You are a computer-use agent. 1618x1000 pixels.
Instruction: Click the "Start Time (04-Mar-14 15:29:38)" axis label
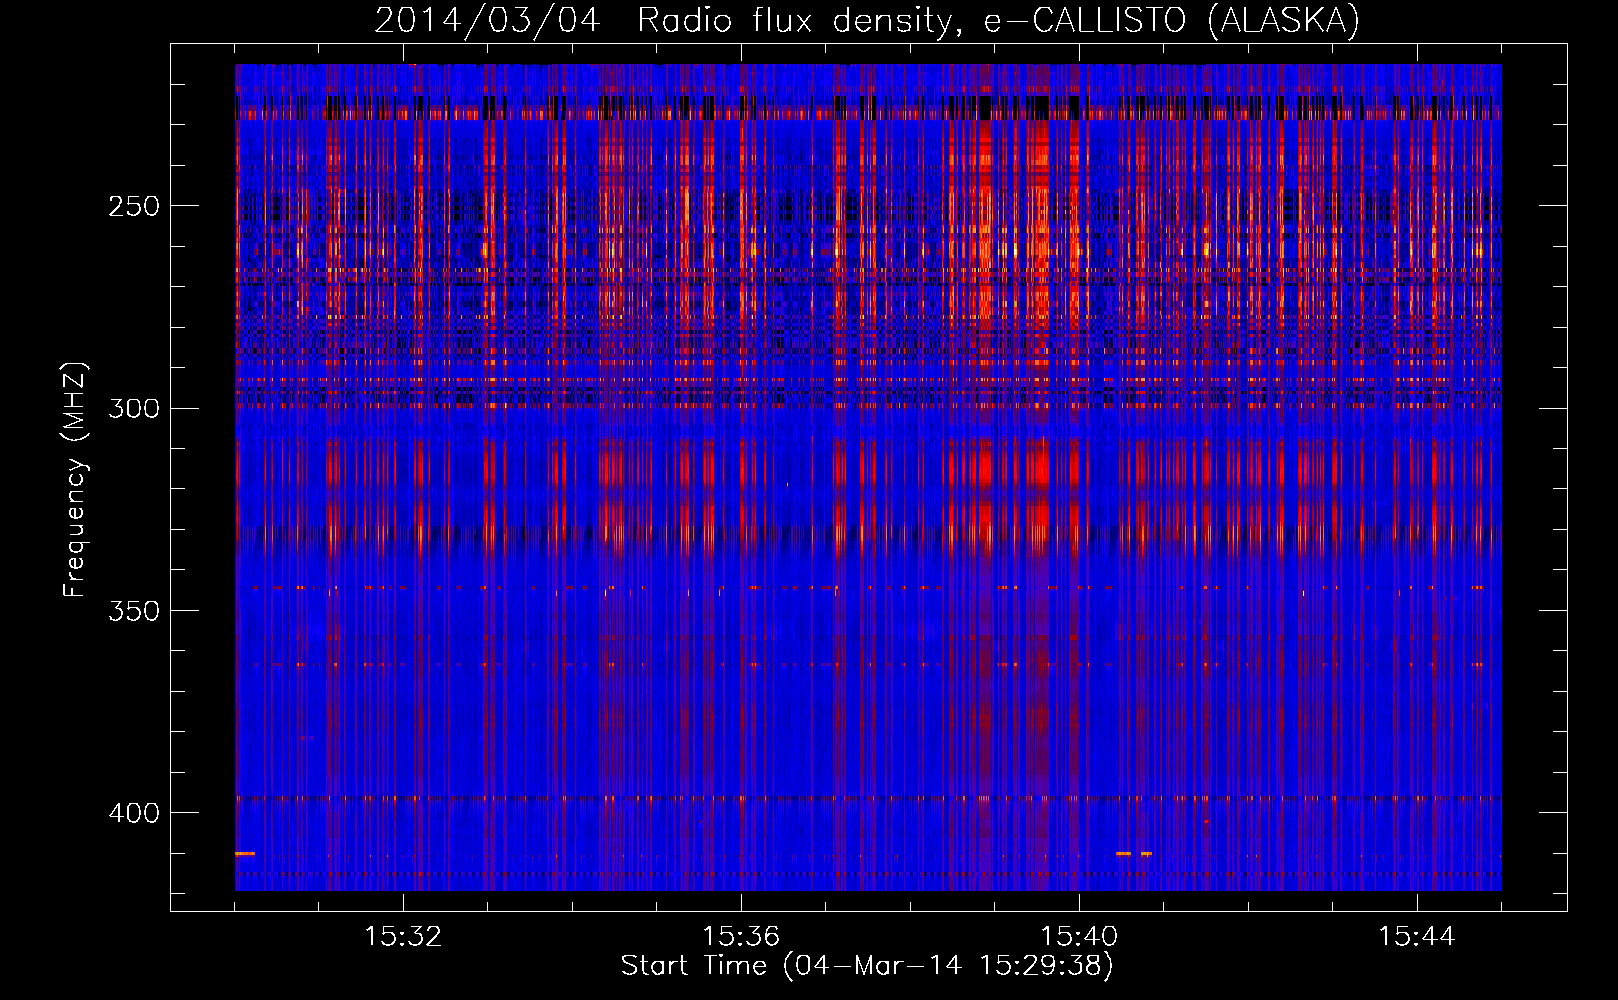pyautogui.click(x=867, y=966)
